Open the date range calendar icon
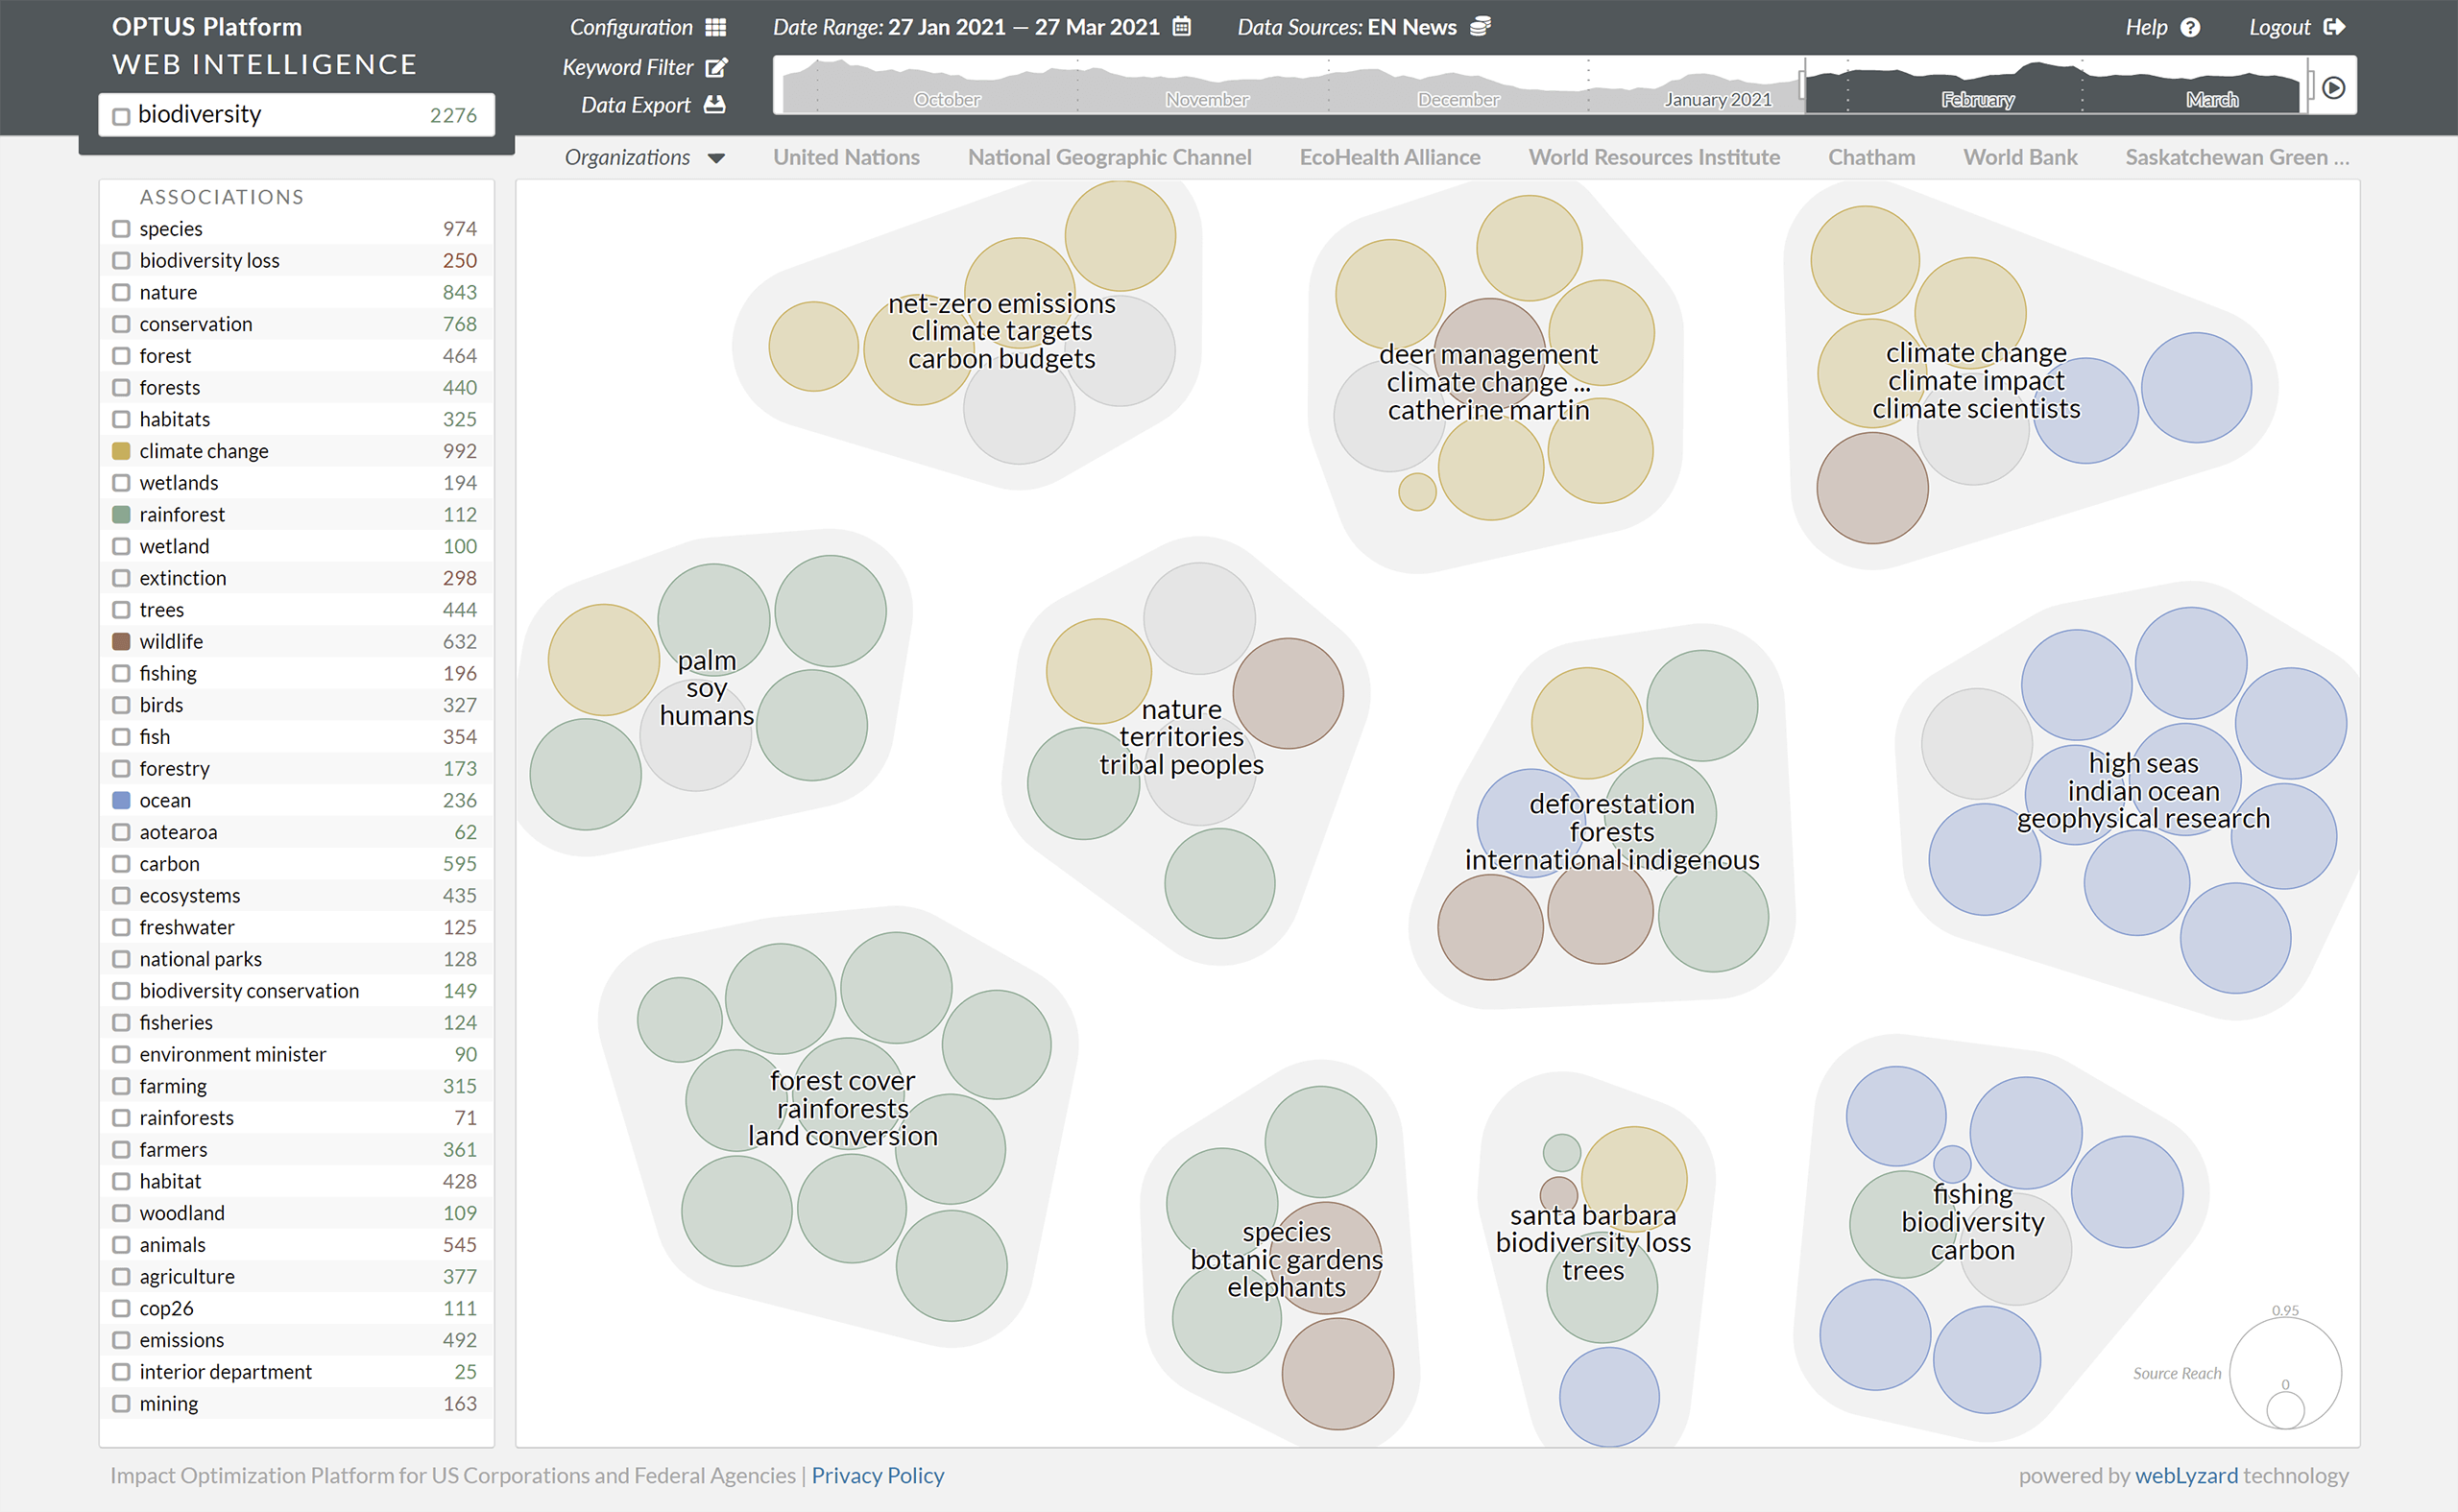This screenshot has width=2458, height=1512. point(1181,27)
